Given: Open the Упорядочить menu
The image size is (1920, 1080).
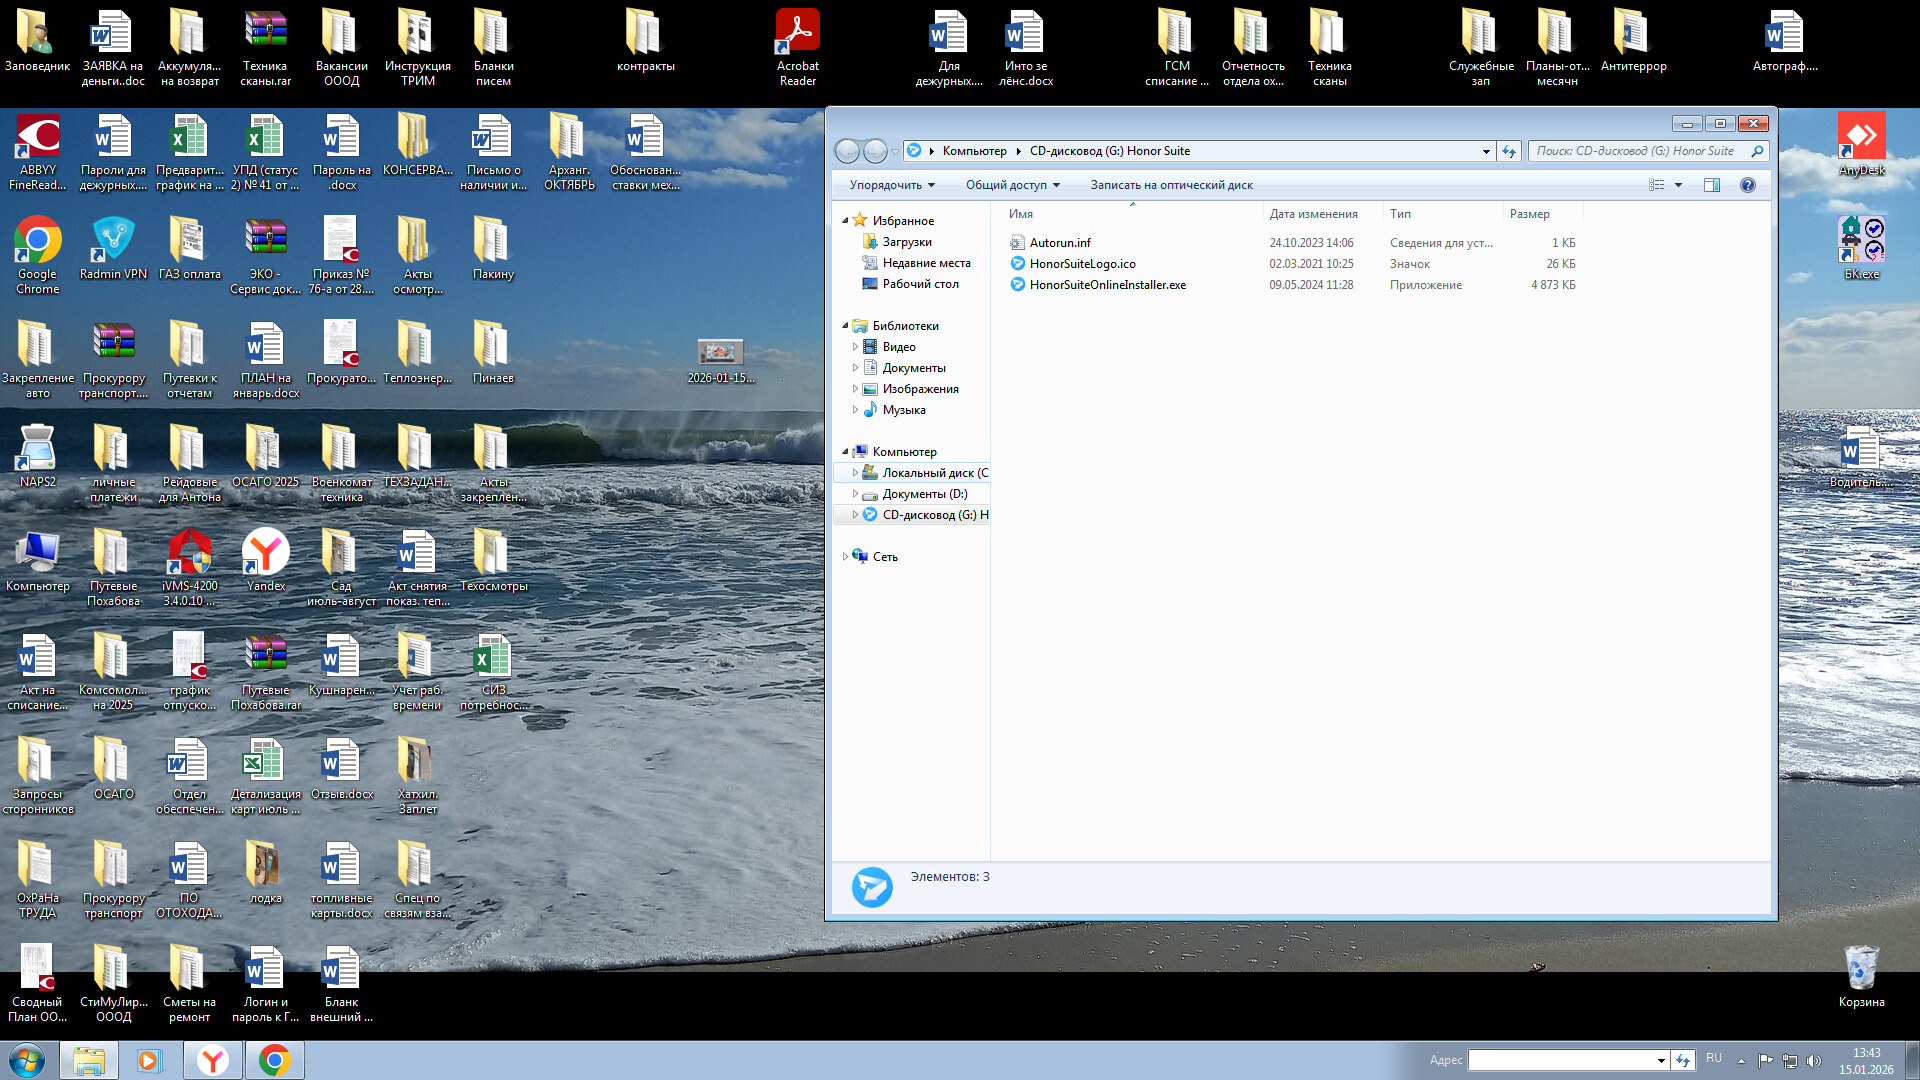Looking at the screenshot, I should tap(892, 185).
